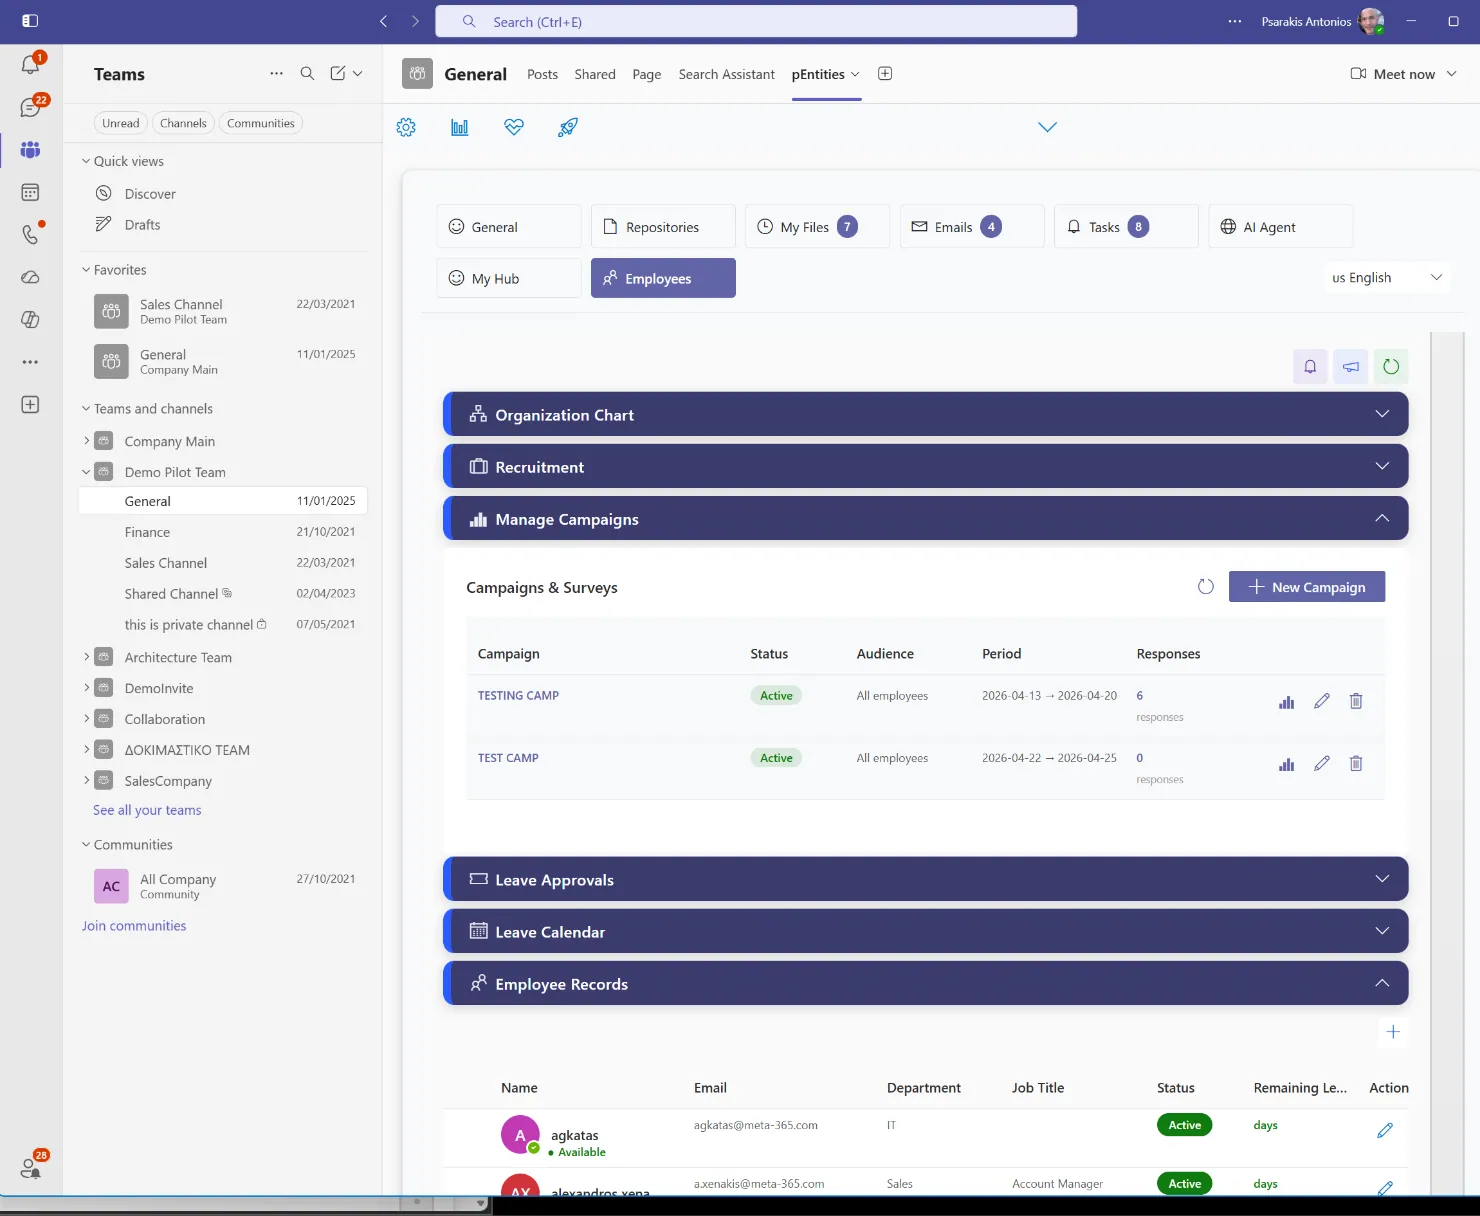This screenshot has height=1216, width=1480.
Task: Switch to Posts tab
Action: pos(542,74)
